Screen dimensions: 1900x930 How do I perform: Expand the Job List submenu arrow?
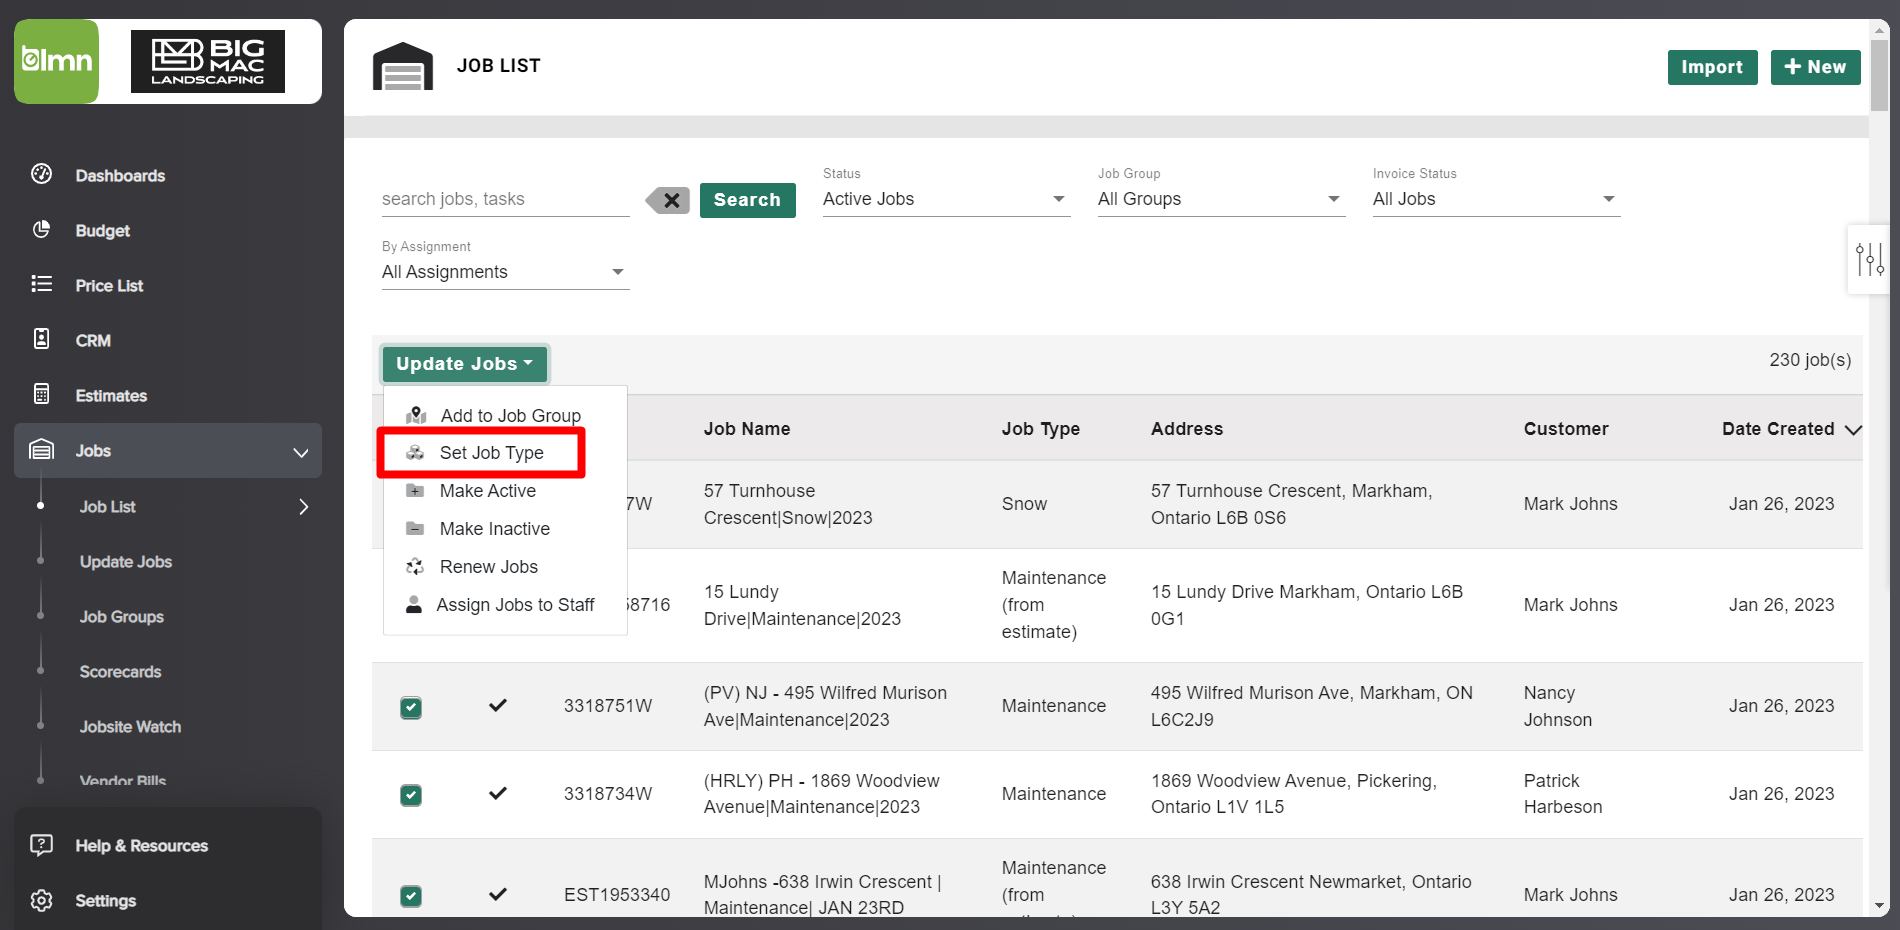[303, 507]
